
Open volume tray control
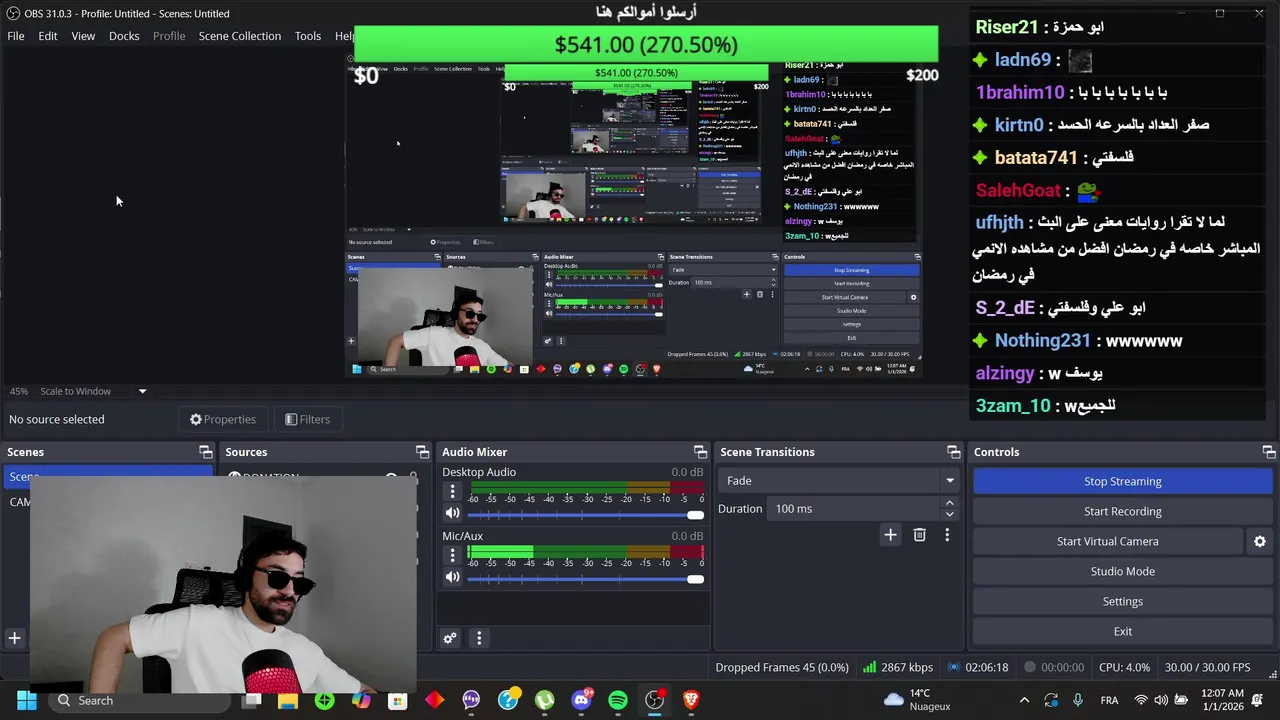click(1161, 700)
